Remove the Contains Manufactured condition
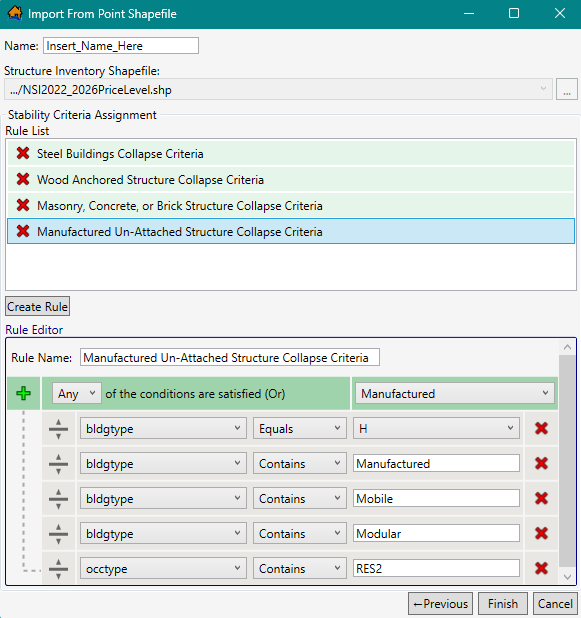Screen dimensions: 581x618 pos(542,464)
